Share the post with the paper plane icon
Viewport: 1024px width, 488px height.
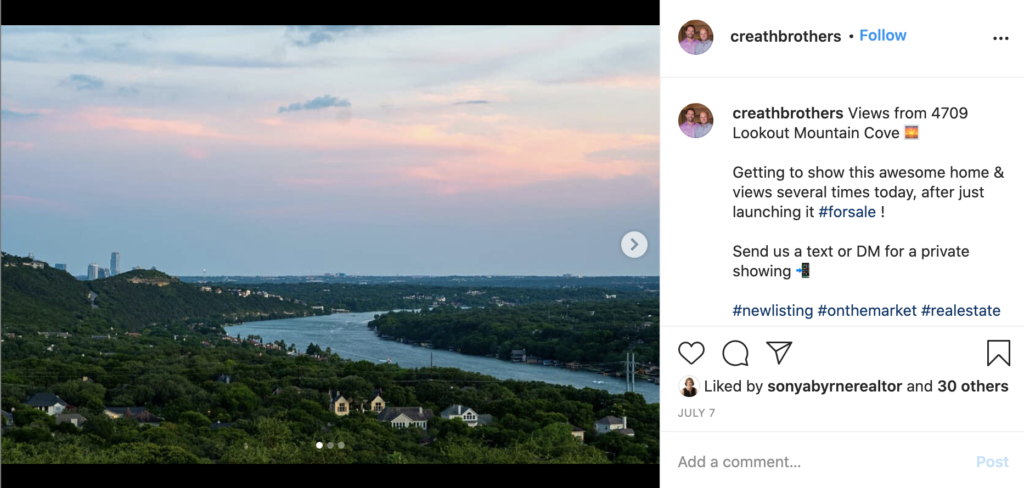pos(779,353)
